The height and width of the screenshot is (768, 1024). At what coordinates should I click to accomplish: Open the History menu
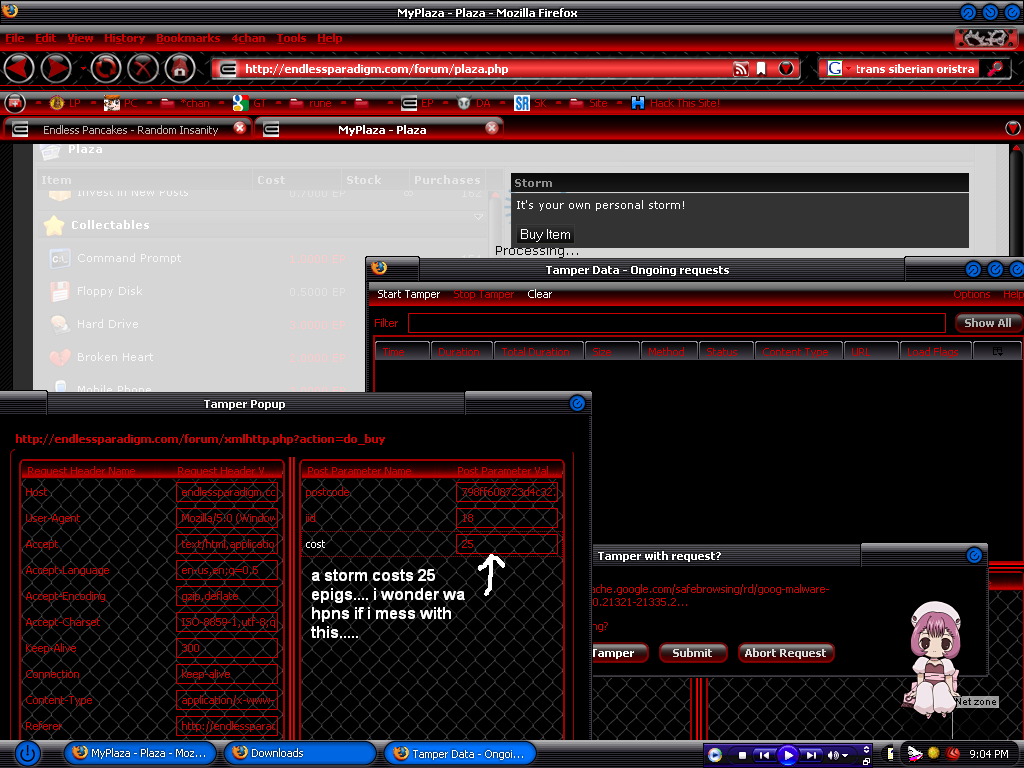(x=124, y=38)
